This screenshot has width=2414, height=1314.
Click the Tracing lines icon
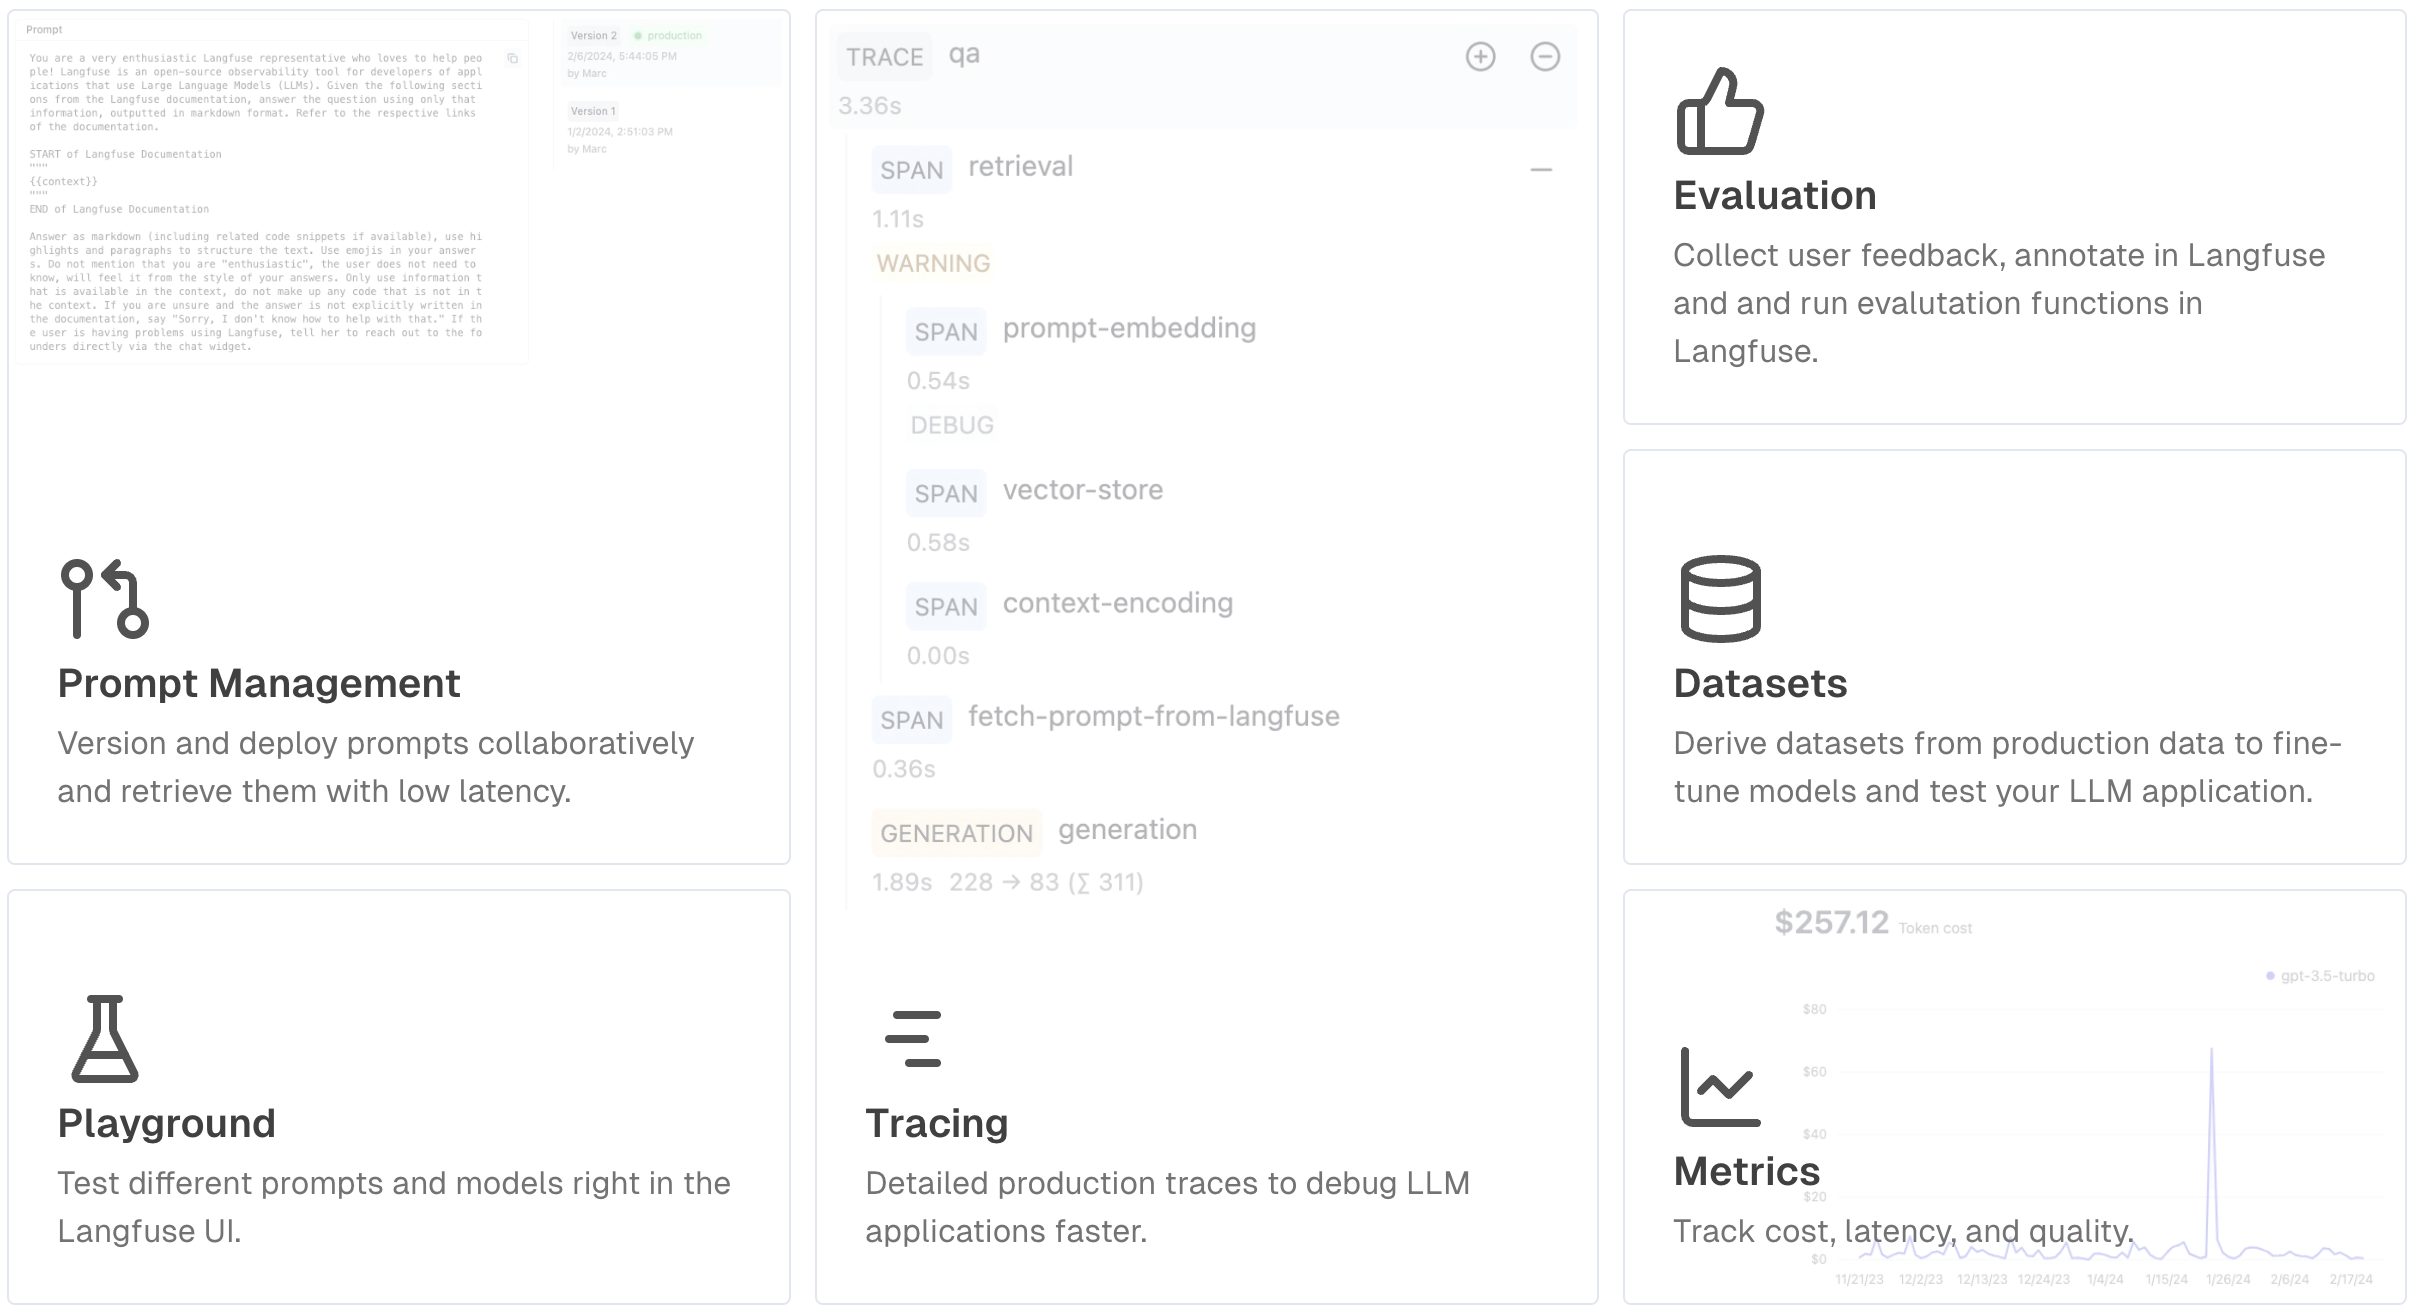(913, 1038)
